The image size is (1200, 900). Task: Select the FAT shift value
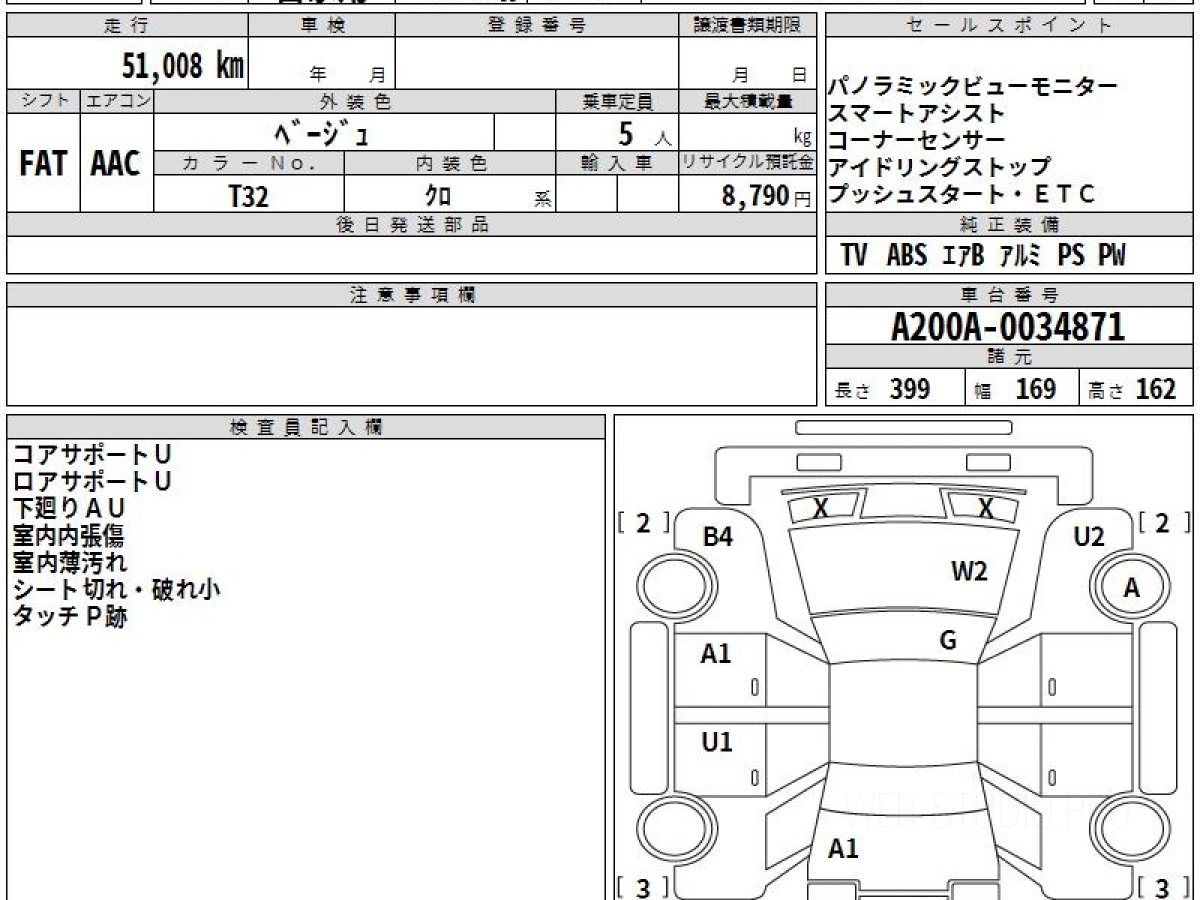click(x=44, y=163)
